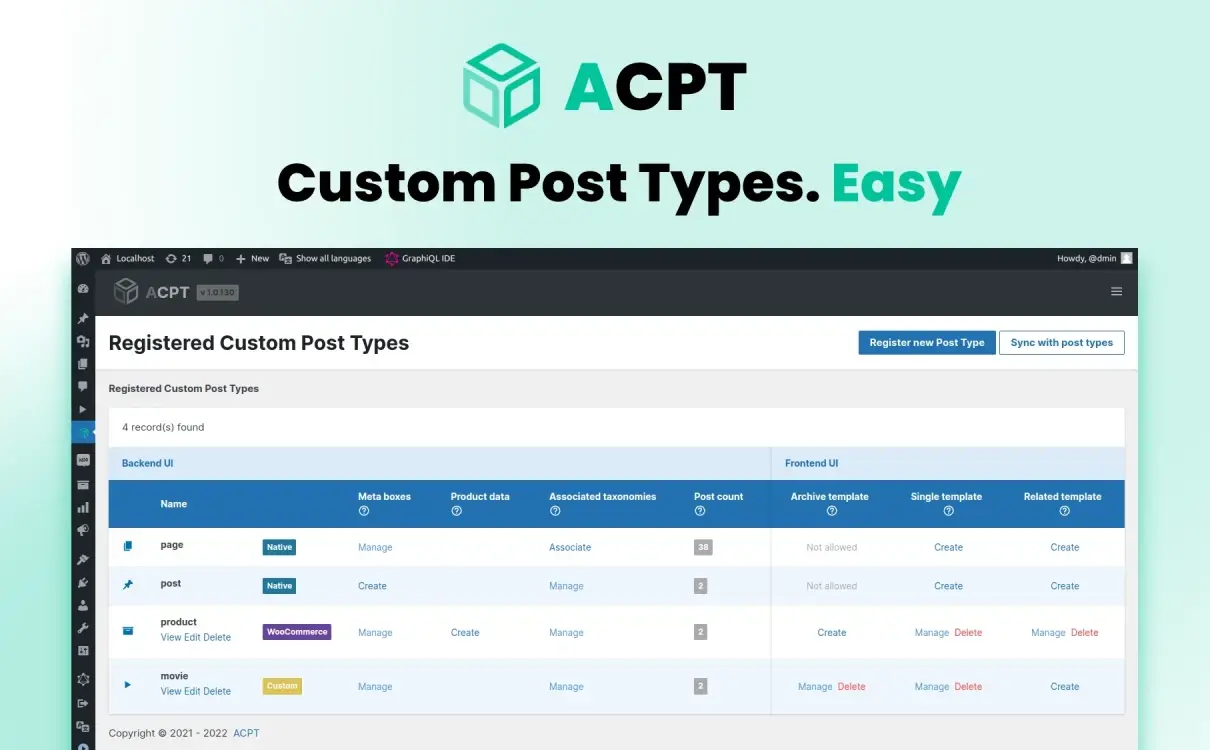The width and height of the screenshot is (1210, 750).
Task: Click the Associated taxonomies help icon
Action: (x=554, y=511)
